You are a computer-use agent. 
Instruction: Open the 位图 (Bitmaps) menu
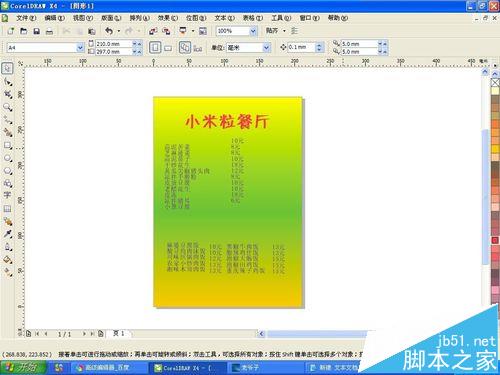click(196, 18)
